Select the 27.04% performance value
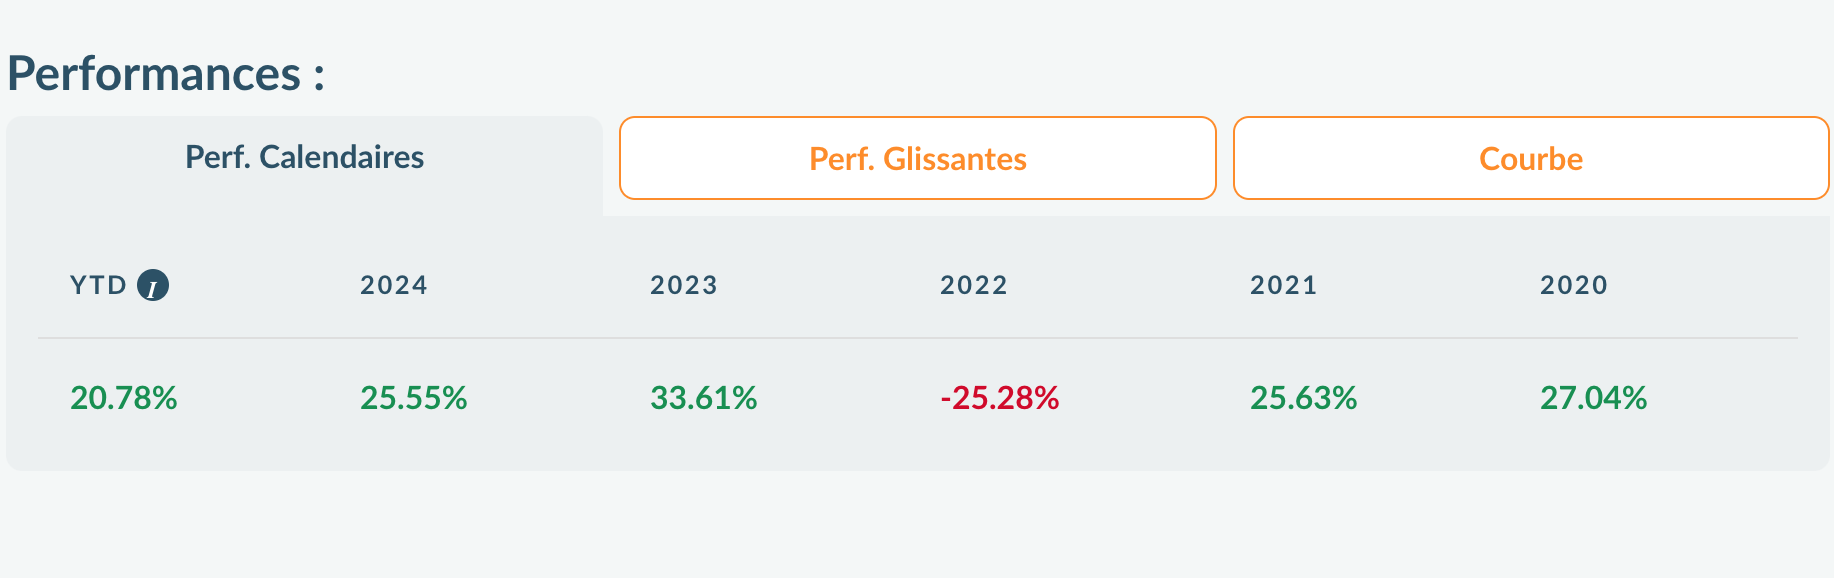Screen dimensions: 1834x578 coord(1593,398)
